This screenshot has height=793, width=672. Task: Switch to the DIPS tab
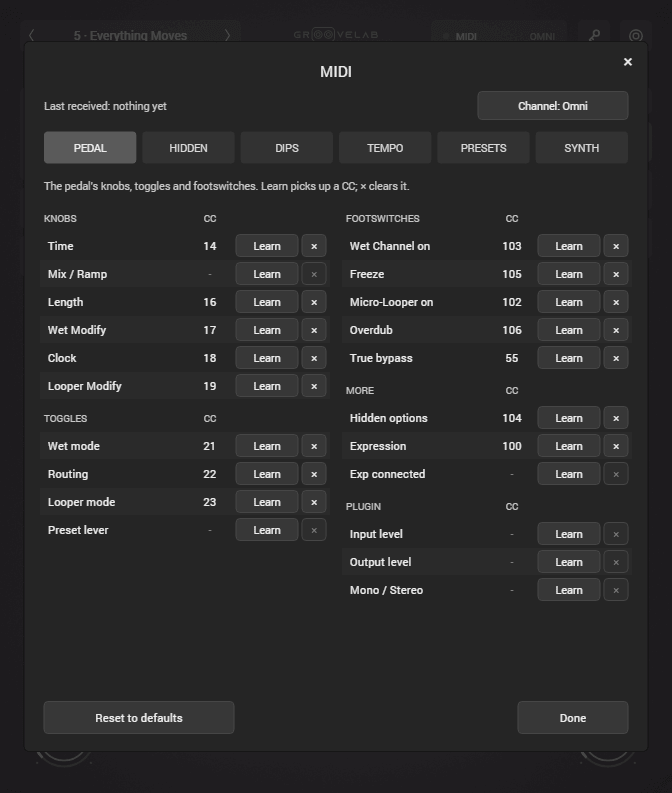(287, 148)
